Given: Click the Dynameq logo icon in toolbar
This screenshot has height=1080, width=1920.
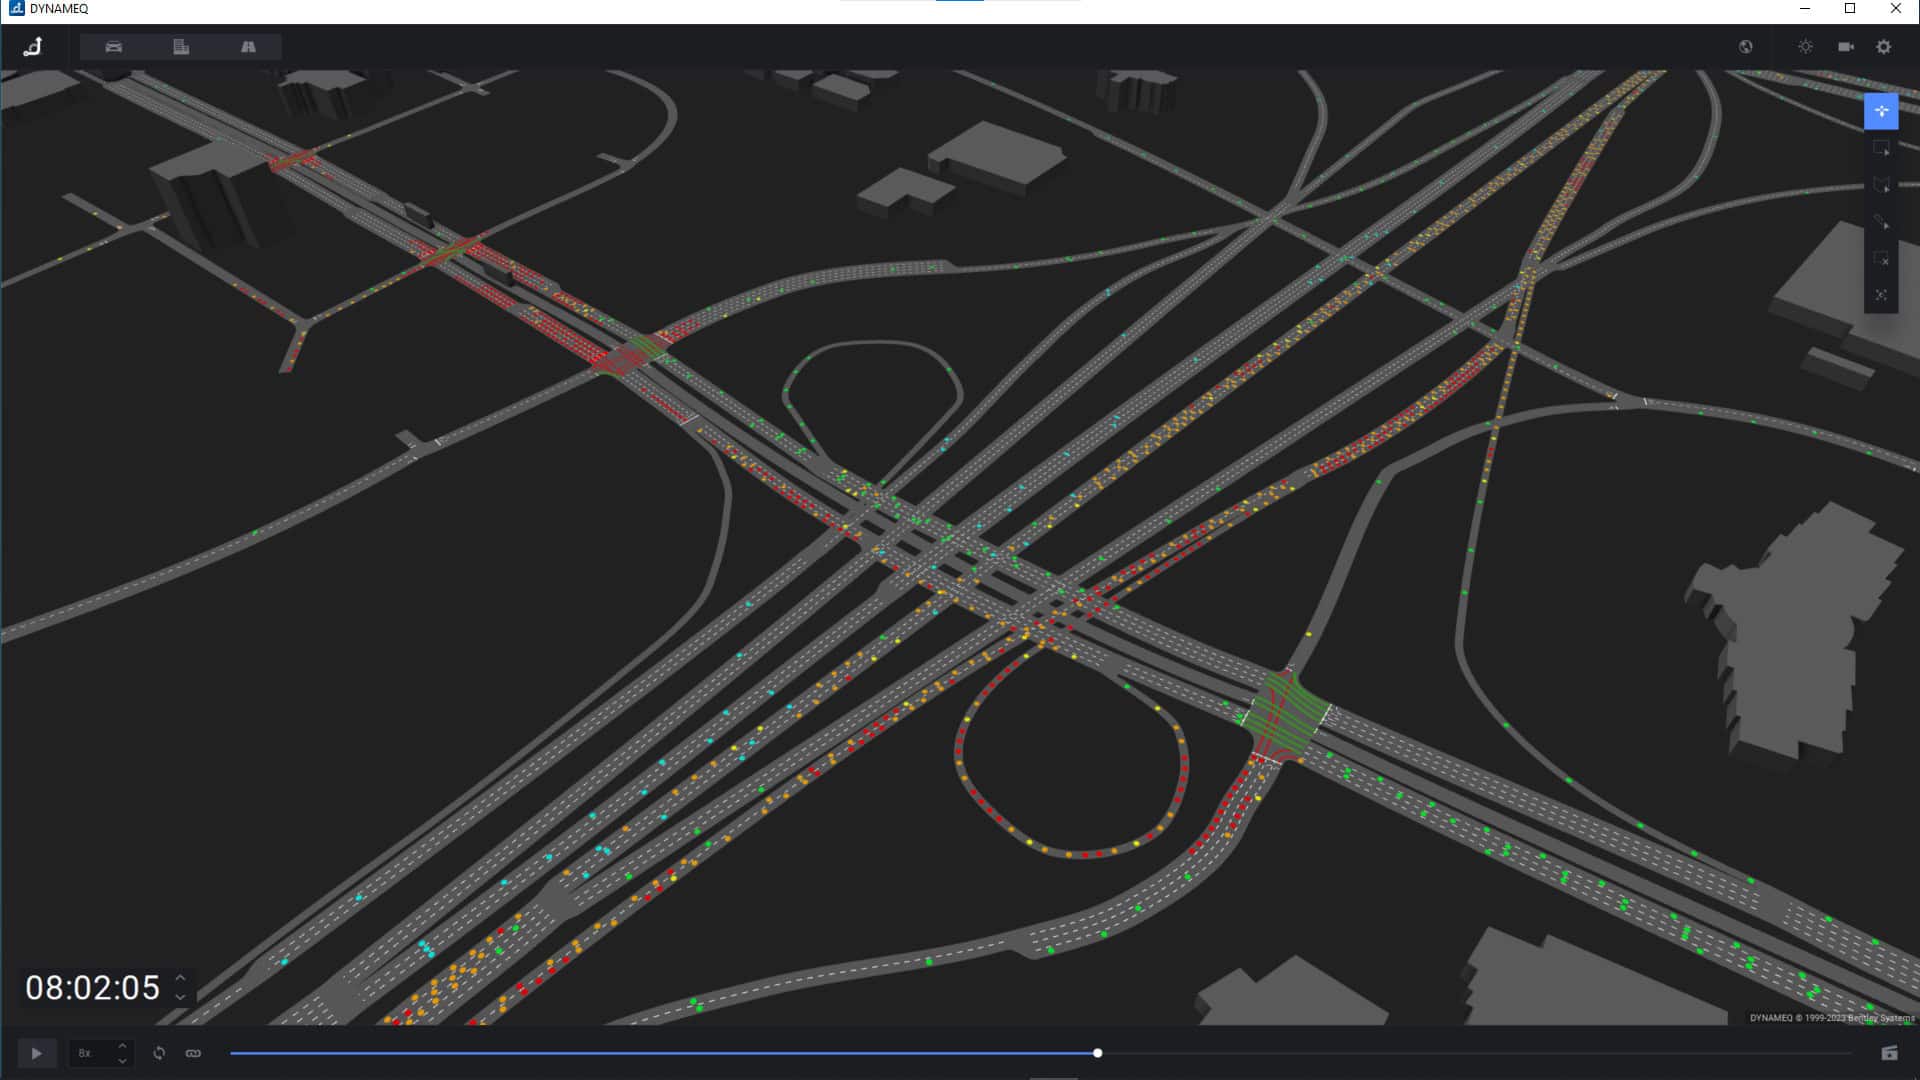Looking at the screenshot, I should point(33,47).
